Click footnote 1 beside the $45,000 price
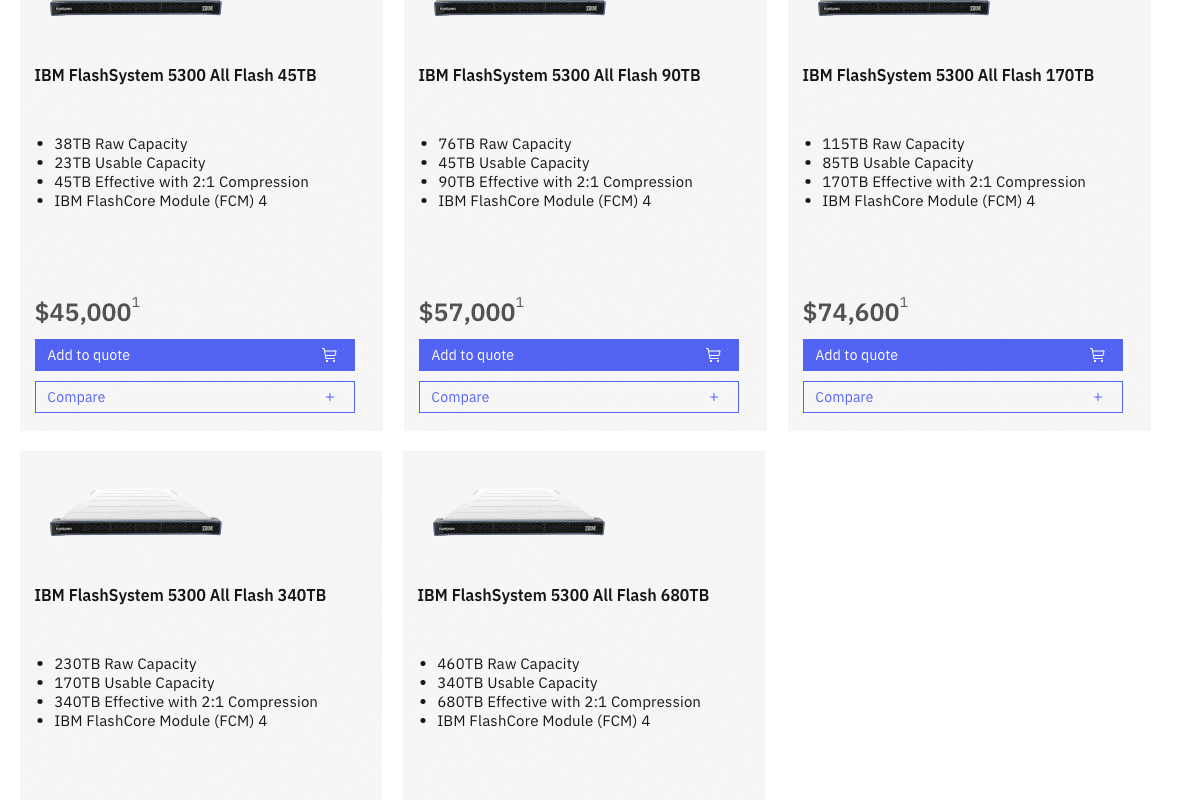Viewport: 1183px width, 800px height. 136,303
